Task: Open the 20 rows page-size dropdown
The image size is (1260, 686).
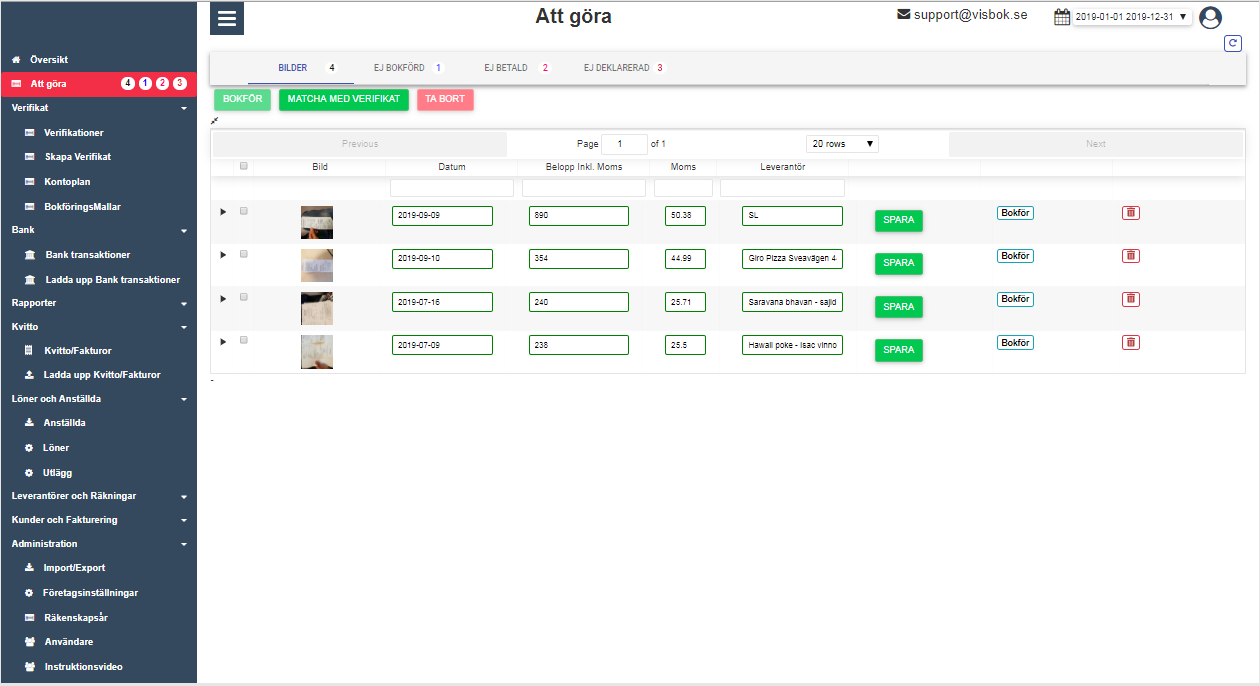Action: click(x=842, y=144)
